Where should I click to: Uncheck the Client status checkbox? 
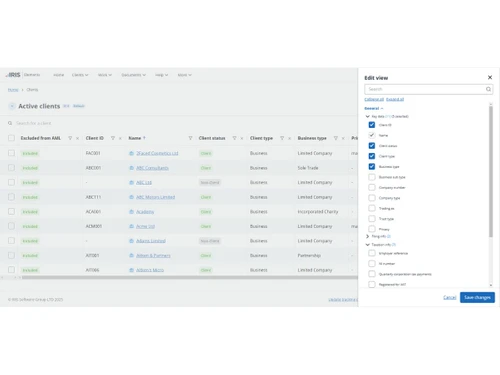[372, 146]
